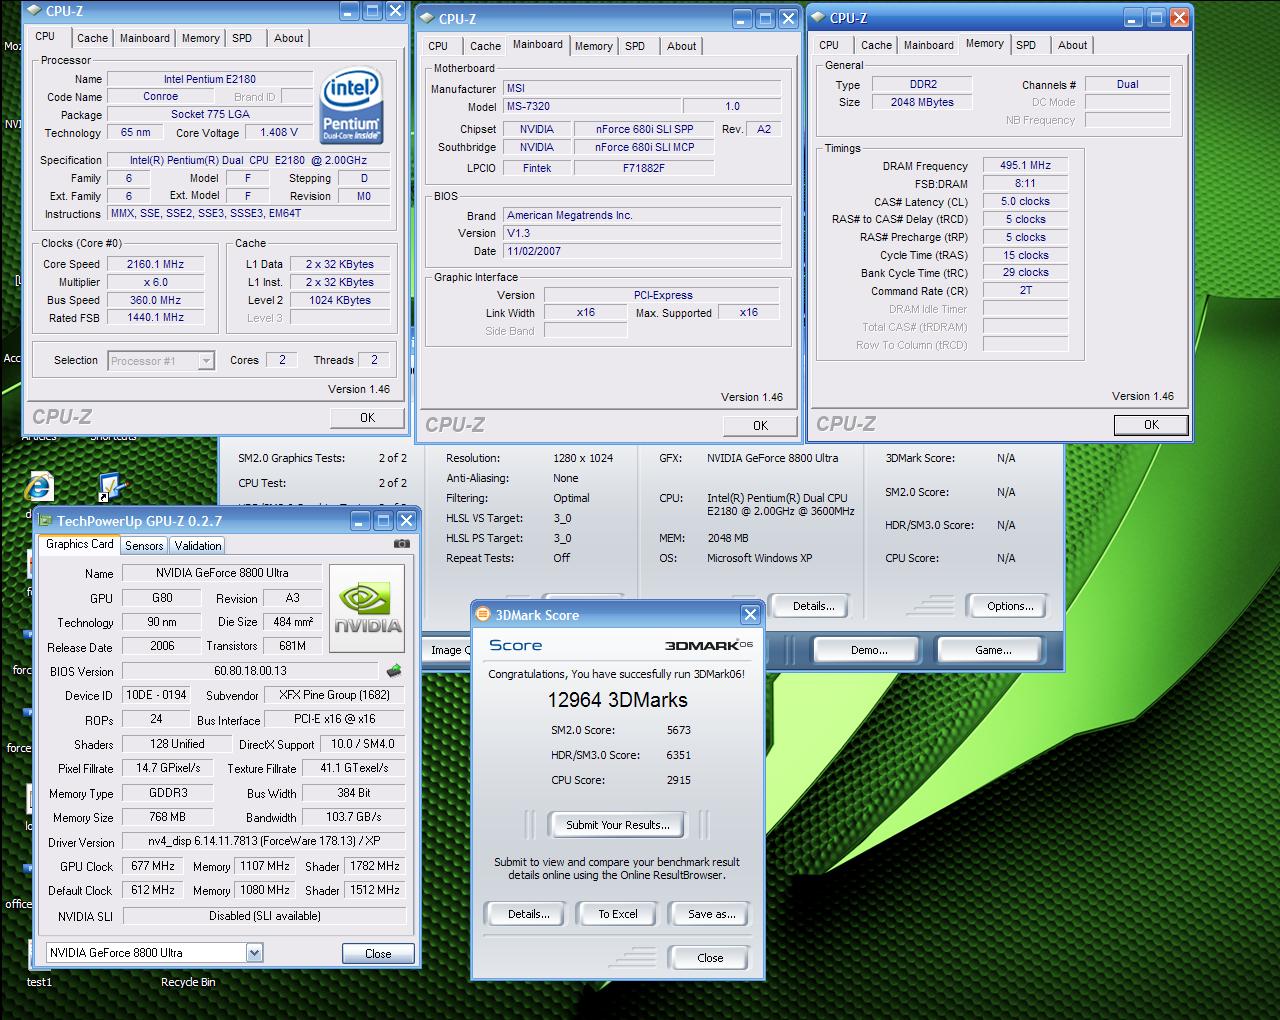Select the Internet Explorer desktop icon

coord(38,487)
